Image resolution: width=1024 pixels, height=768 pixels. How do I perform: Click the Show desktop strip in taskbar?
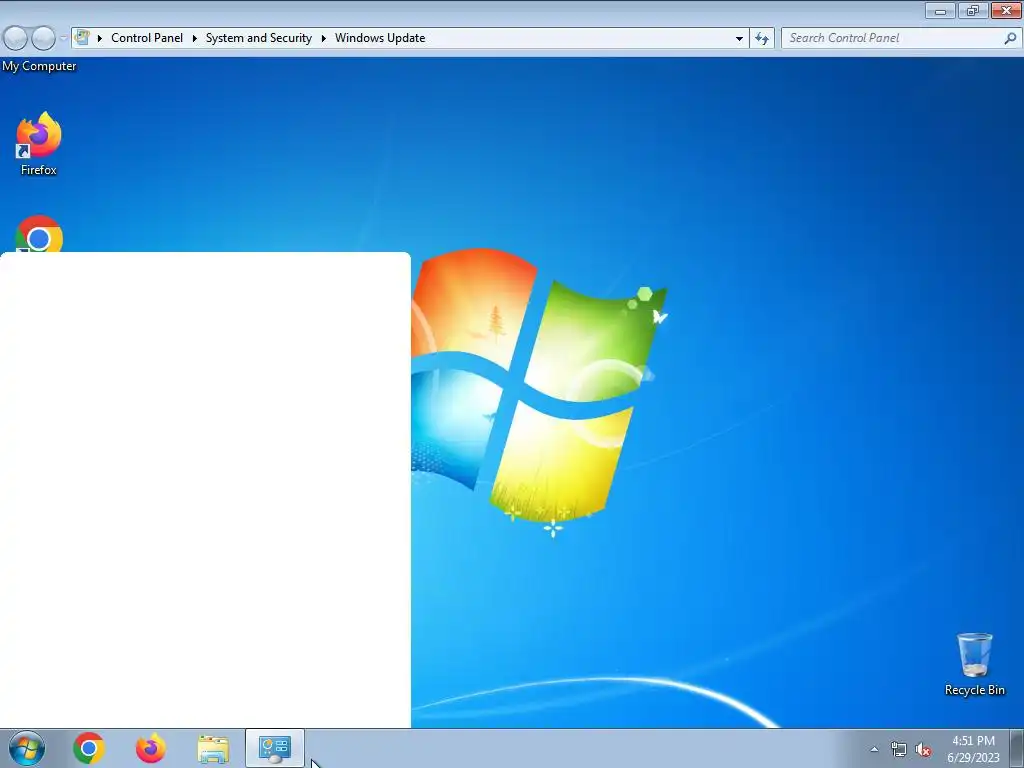pos(1017,748)
